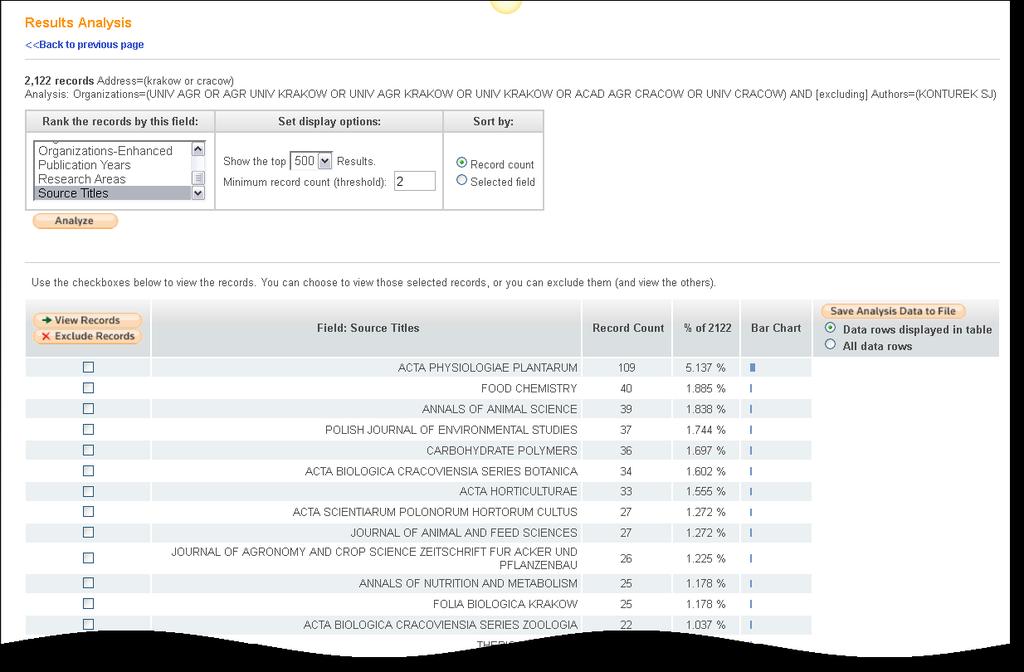Viewport: 1024px width, 672px height.
Task: Check the Annals of Nutrition and Metabolism row
Action: pos(88,583)
